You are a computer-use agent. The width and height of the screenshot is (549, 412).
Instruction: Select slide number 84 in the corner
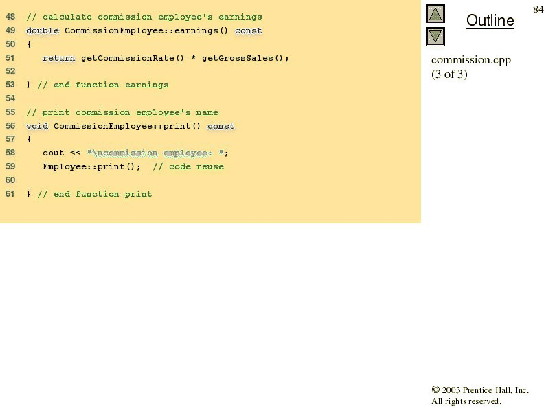pyautogui.click(x=538, y=10)
